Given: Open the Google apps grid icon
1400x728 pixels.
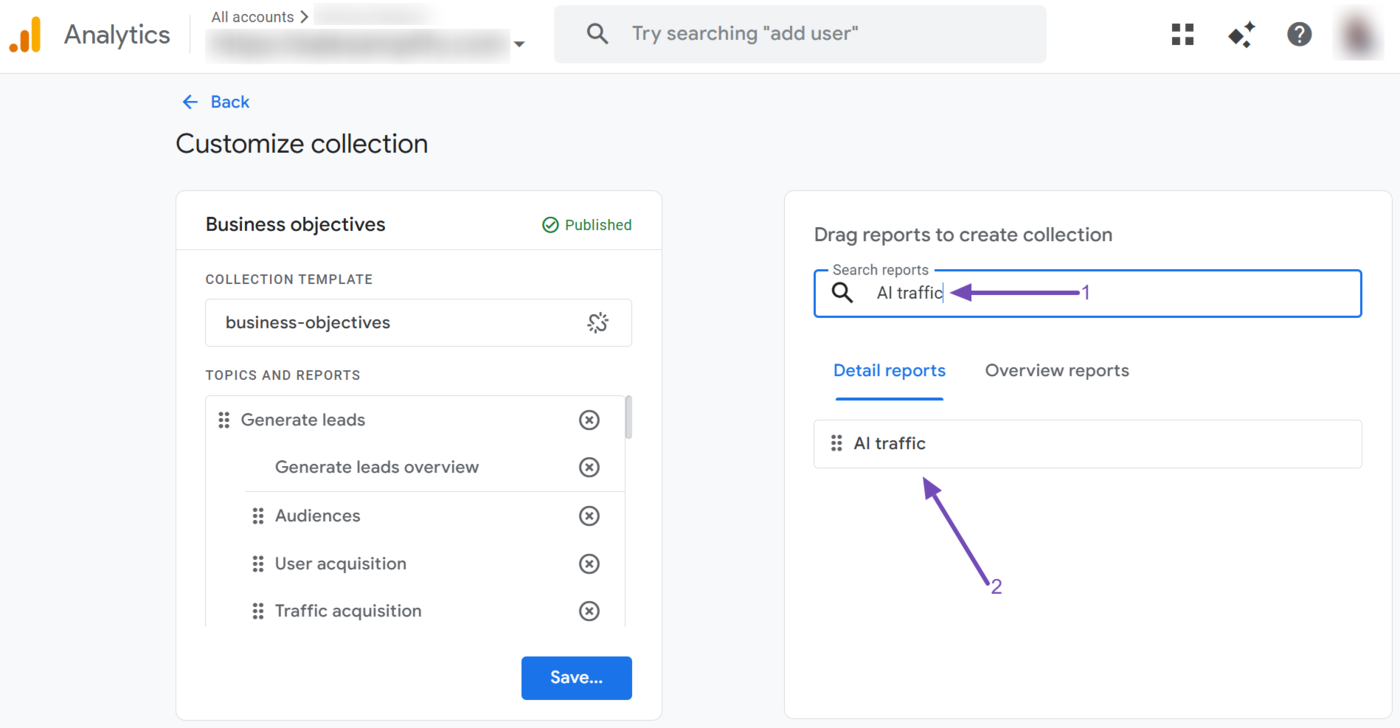Looking at the screenshot, I should tap(1182, 33).
